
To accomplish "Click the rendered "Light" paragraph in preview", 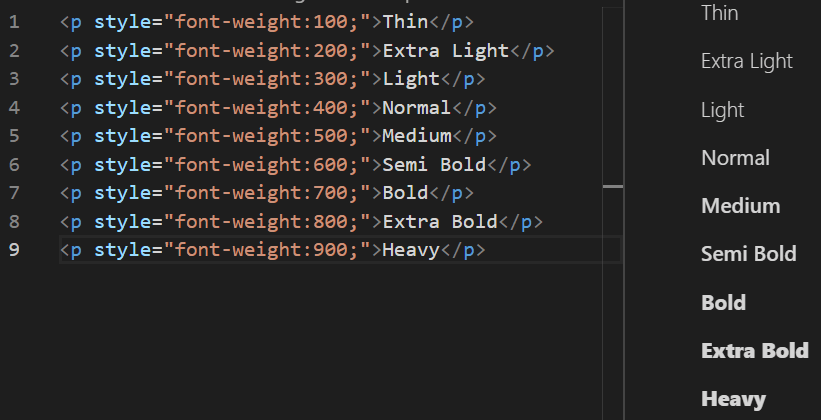I will coord(723,110).
